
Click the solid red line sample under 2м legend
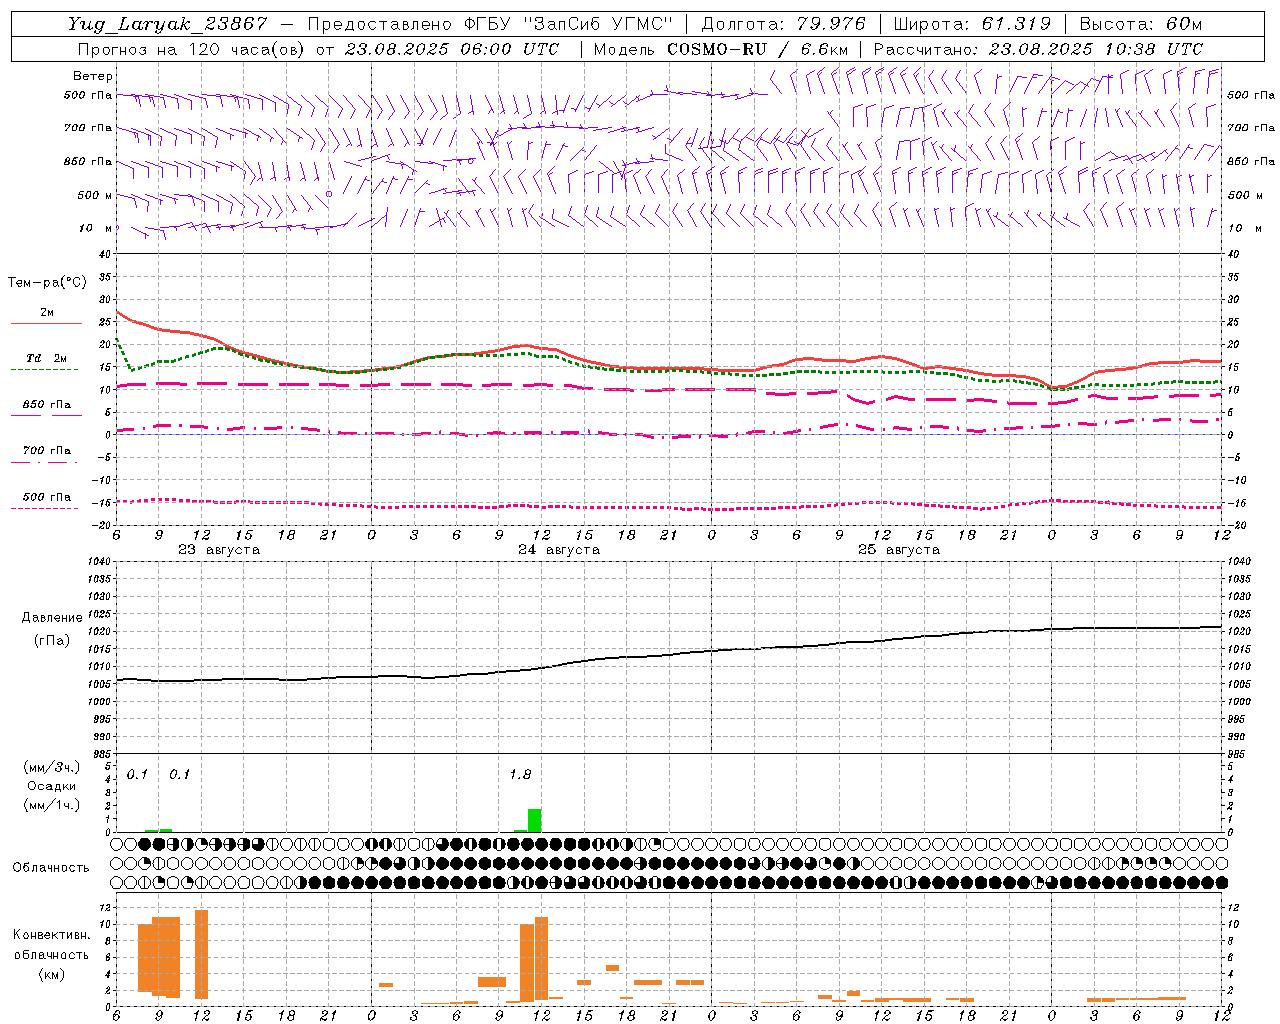pos(46,323)
